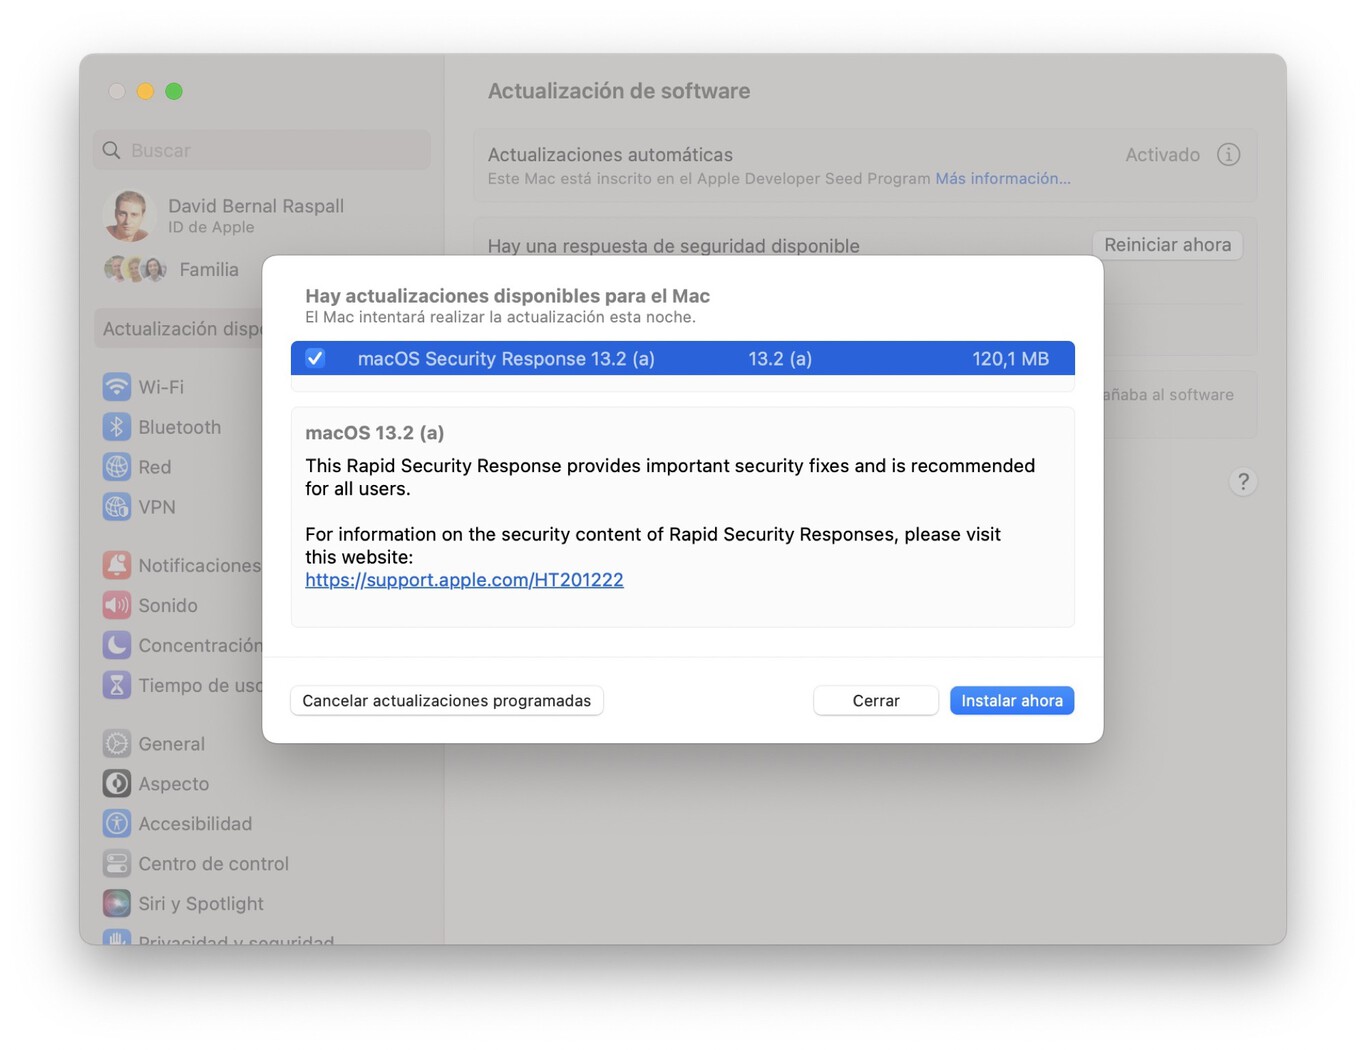Click Reiniciar ahora
1366x1050 pixels.
1167,245
